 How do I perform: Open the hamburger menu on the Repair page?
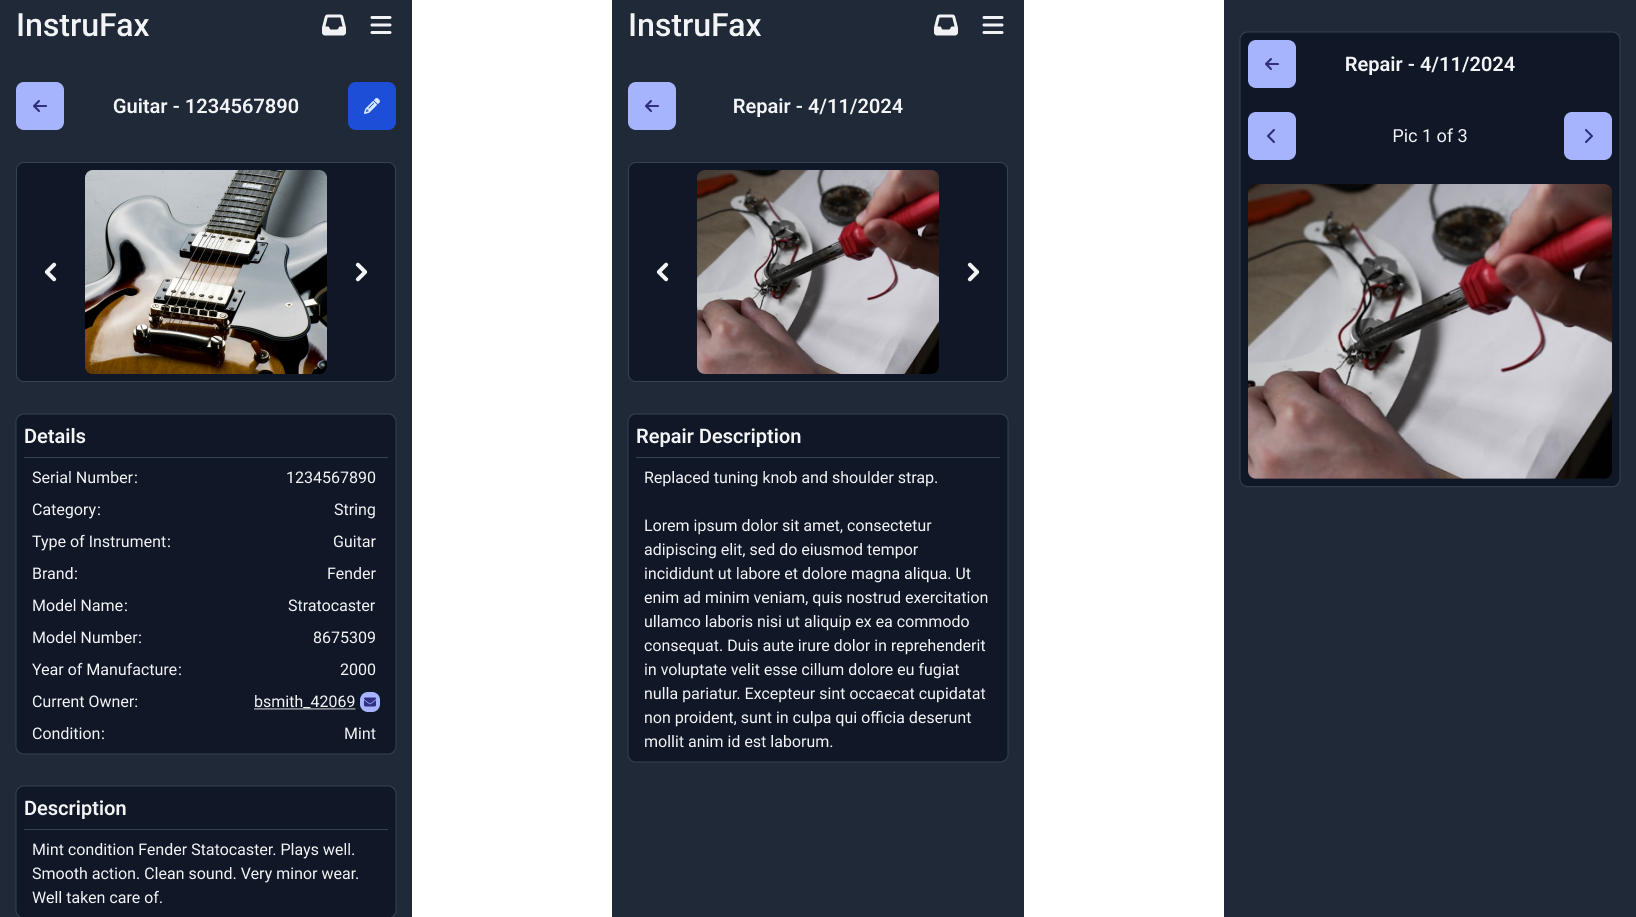992,25
